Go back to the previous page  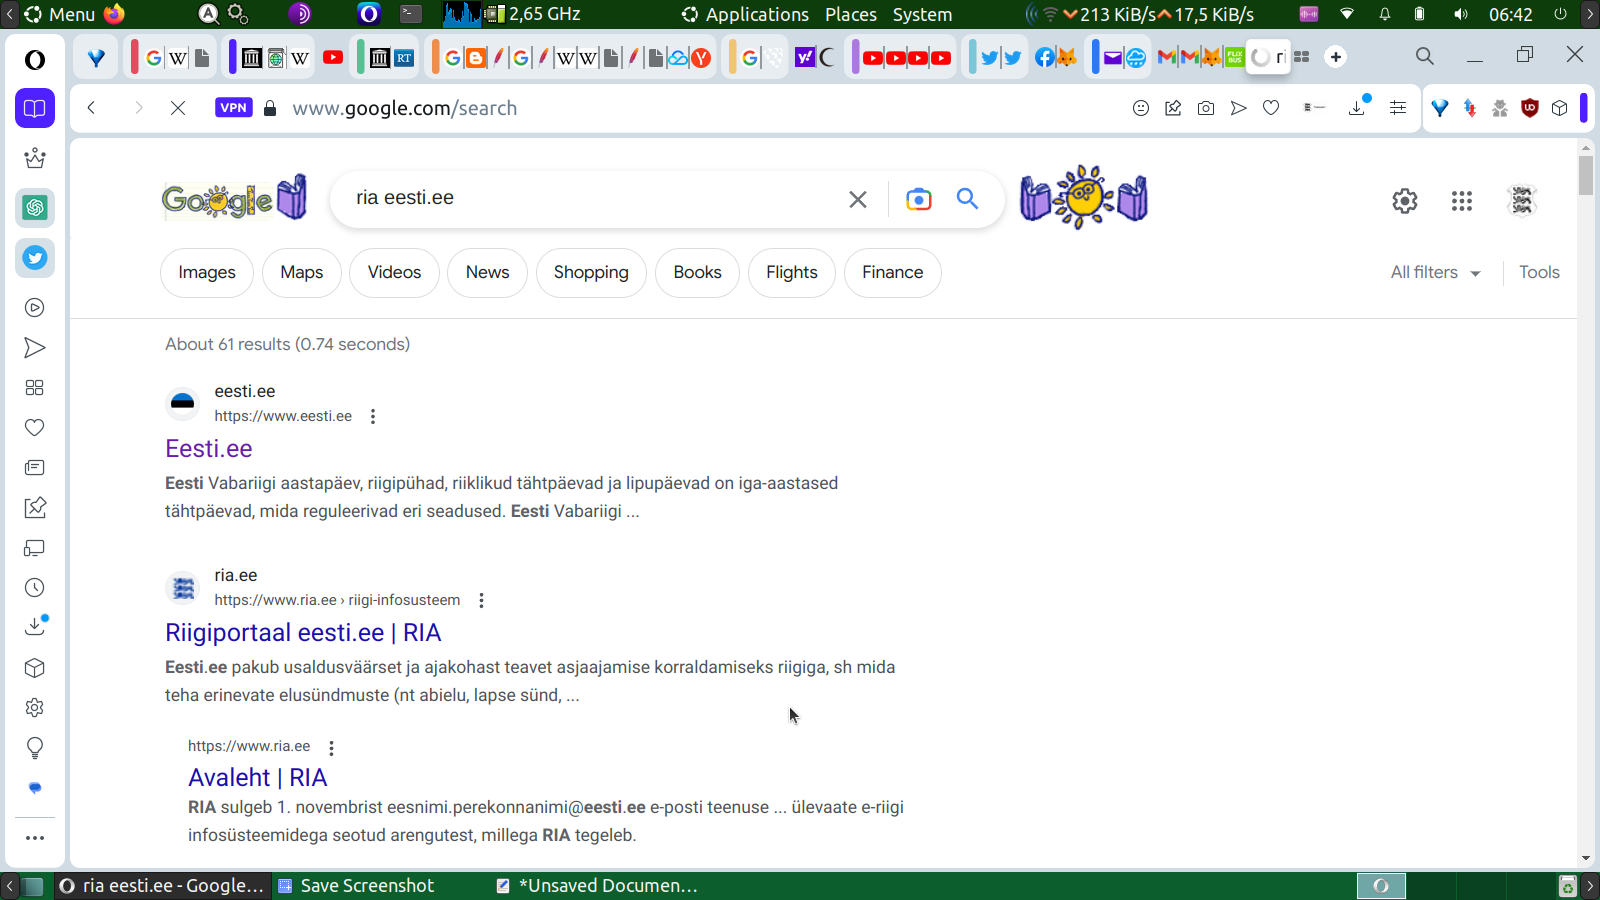[x=91, y=108]
